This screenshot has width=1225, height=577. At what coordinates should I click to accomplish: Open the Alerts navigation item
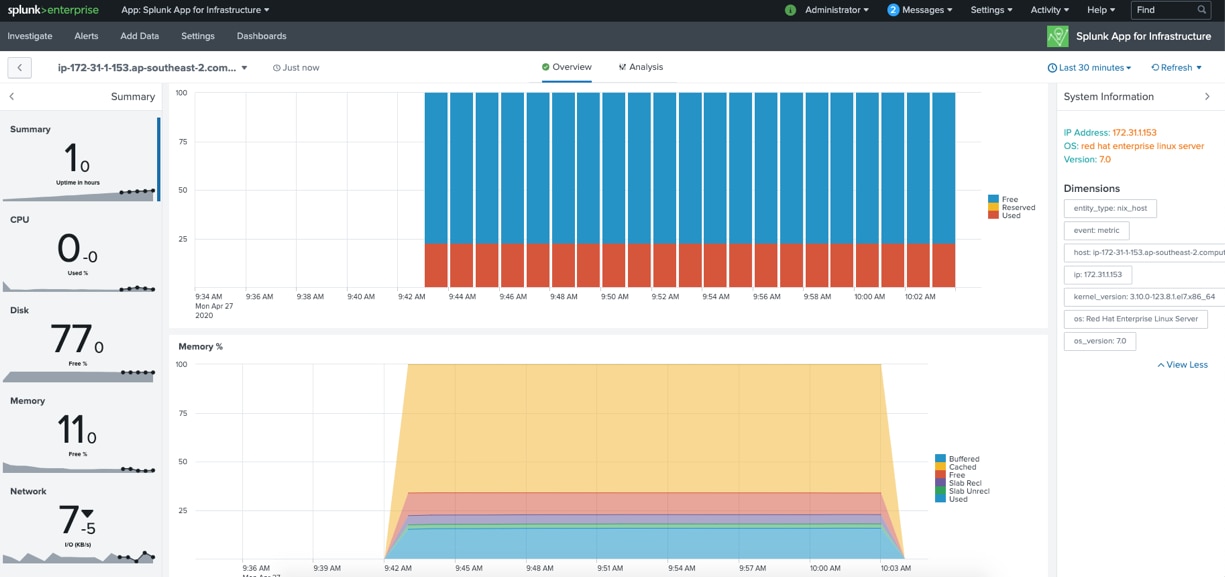coord(86,36)
